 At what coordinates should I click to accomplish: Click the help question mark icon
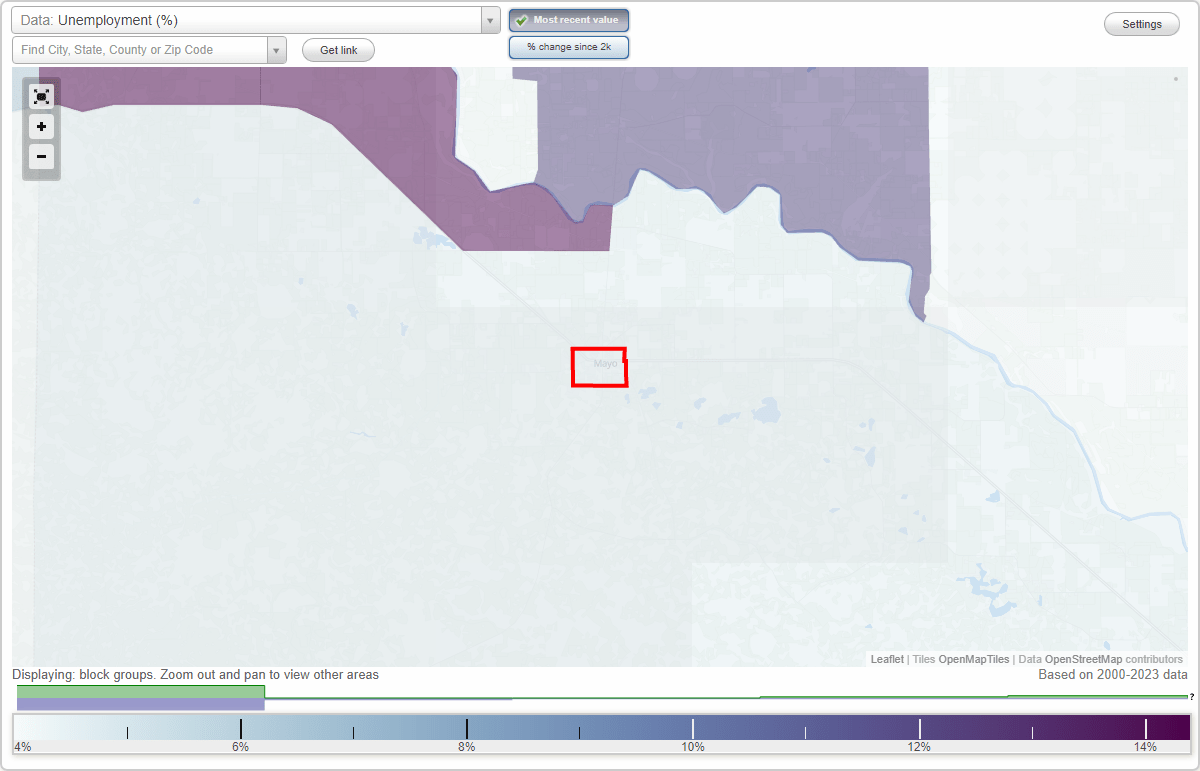click(x=1193, y=697)
